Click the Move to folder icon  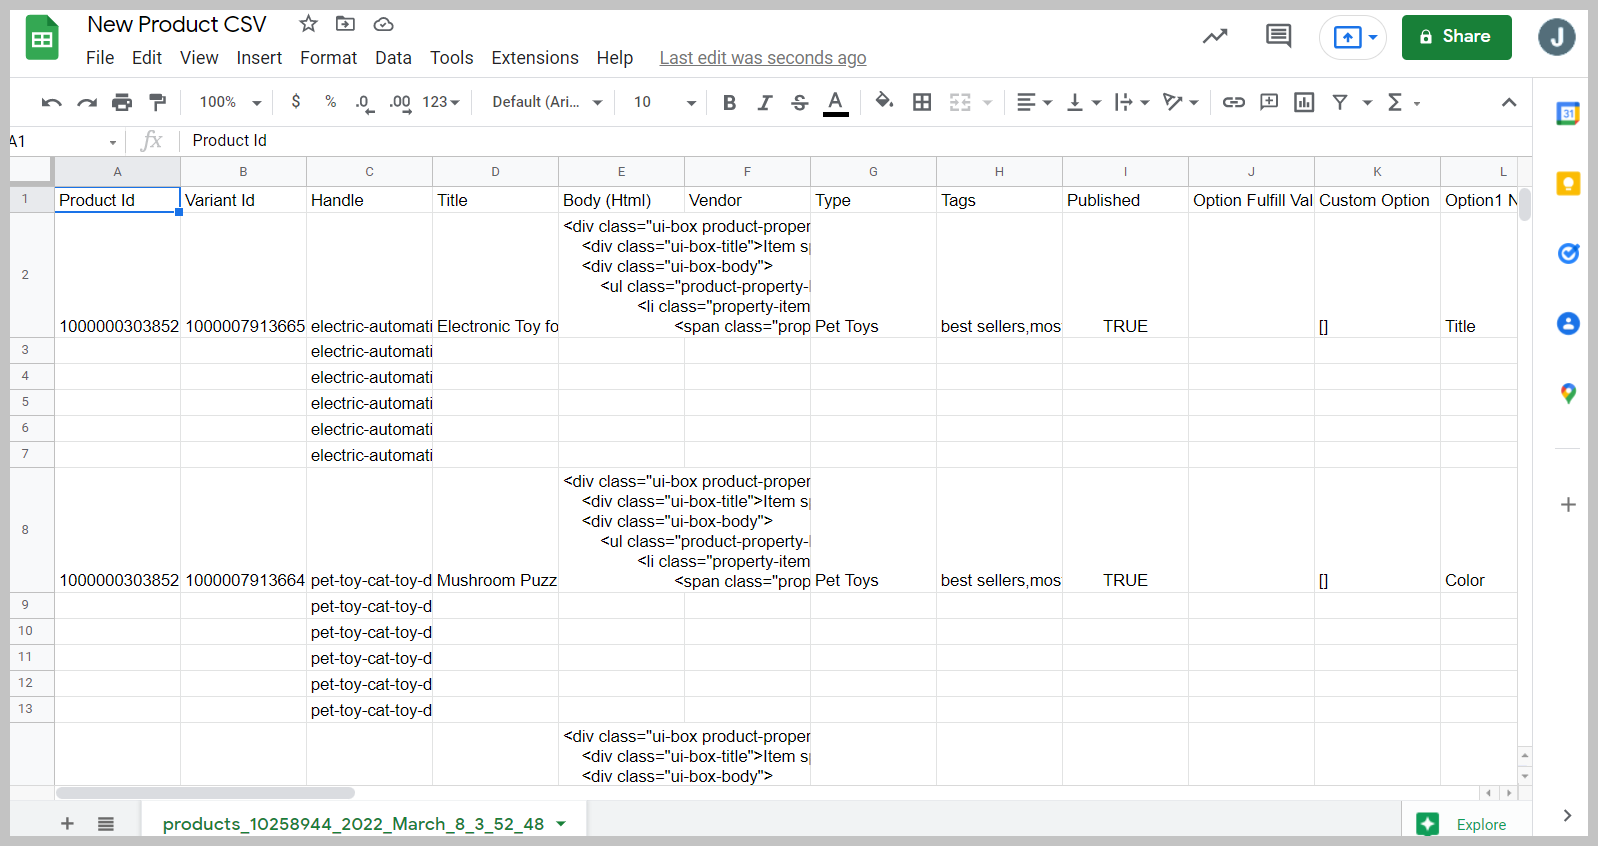(x=345, y=24)
